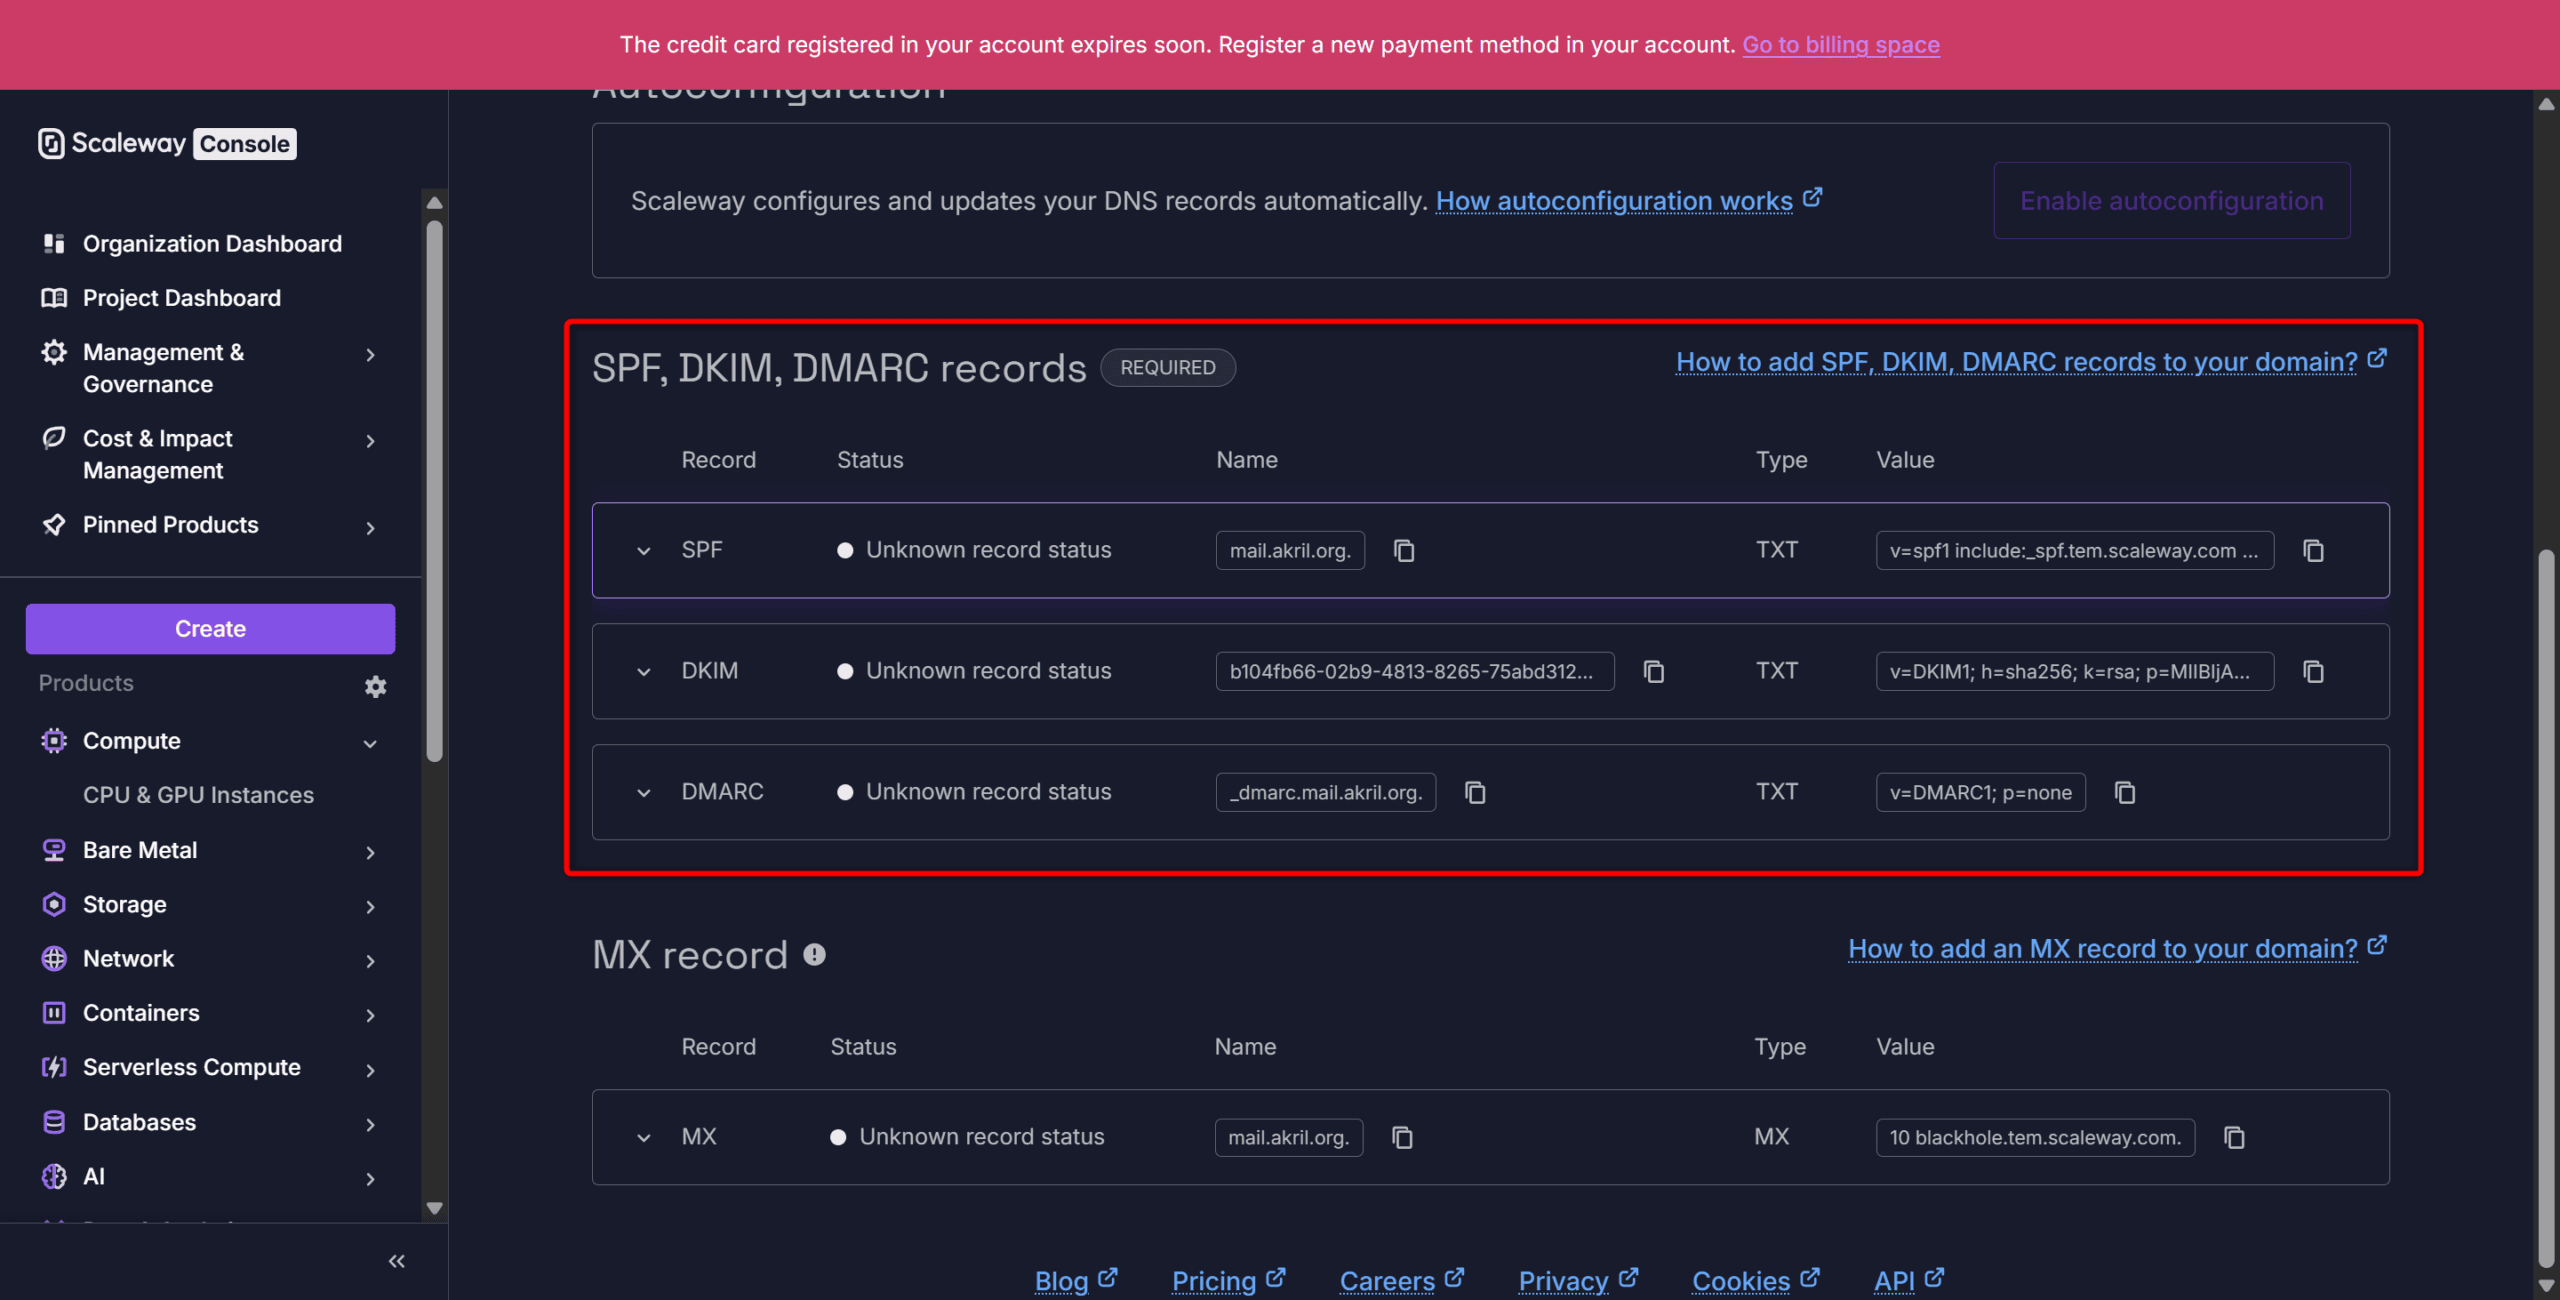Open CPU & GPU Instances

pyautogui.click(x=198, y=795)
